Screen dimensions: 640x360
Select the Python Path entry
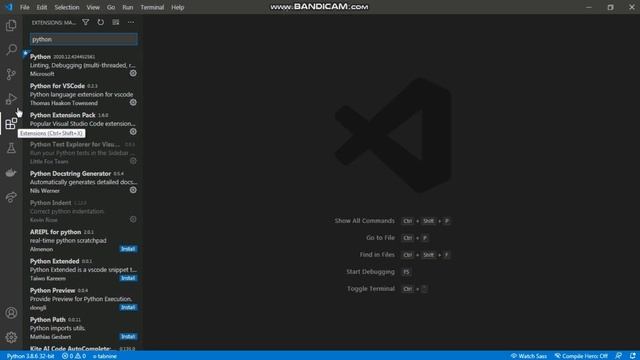click(x=82, y=328)
